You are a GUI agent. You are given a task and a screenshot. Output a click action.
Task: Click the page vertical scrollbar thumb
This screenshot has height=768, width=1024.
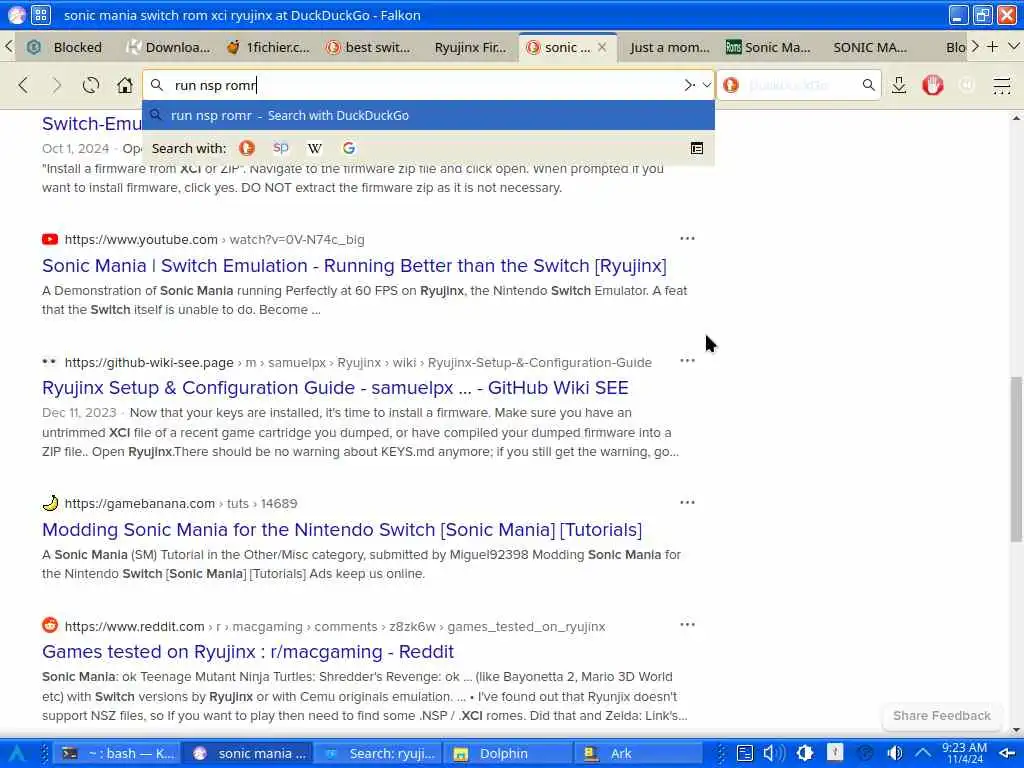coord(1016,459)
